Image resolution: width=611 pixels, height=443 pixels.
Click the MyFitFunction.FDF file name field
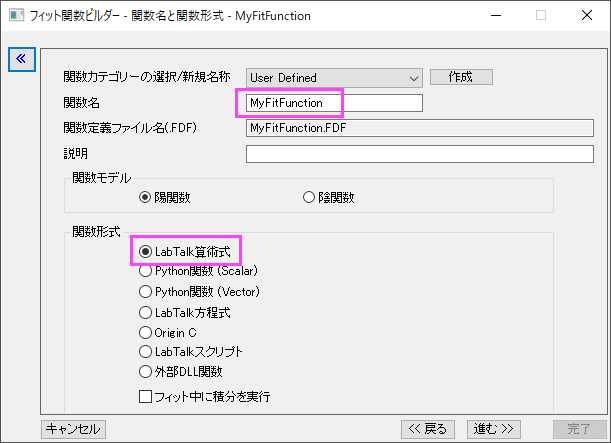pos(420,128)
